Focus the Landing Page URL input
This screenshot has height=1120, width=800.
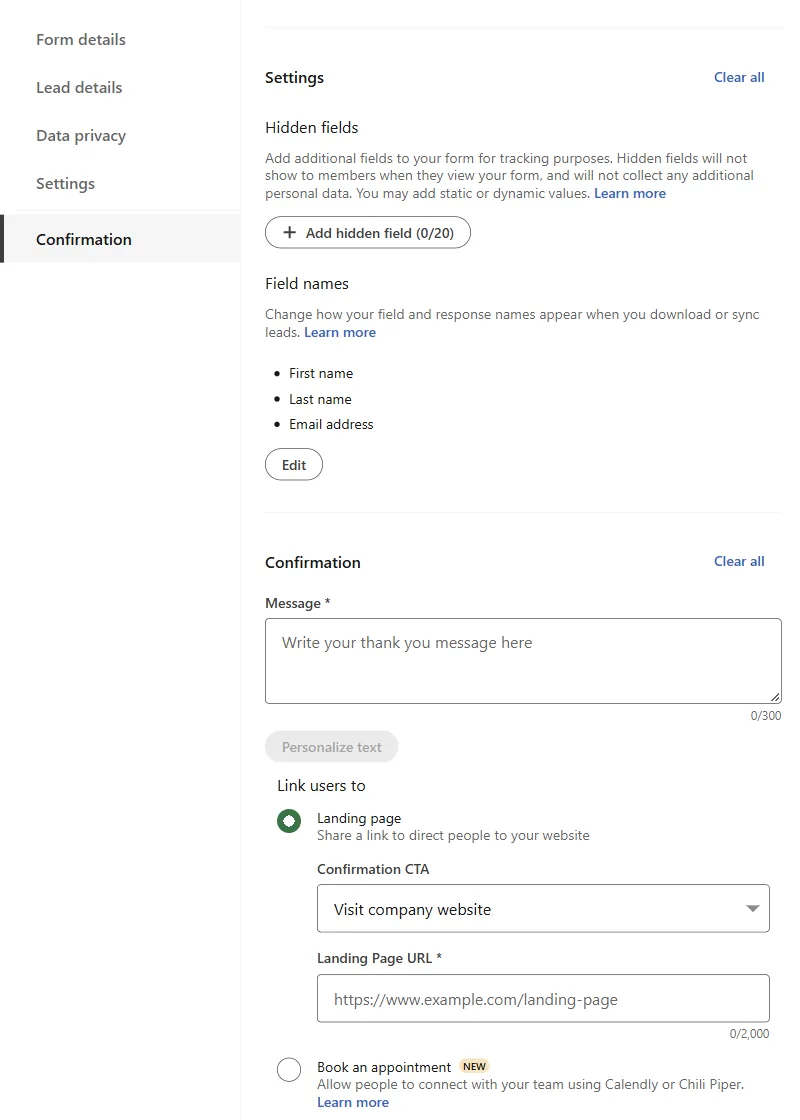click(x=543, y=999)
